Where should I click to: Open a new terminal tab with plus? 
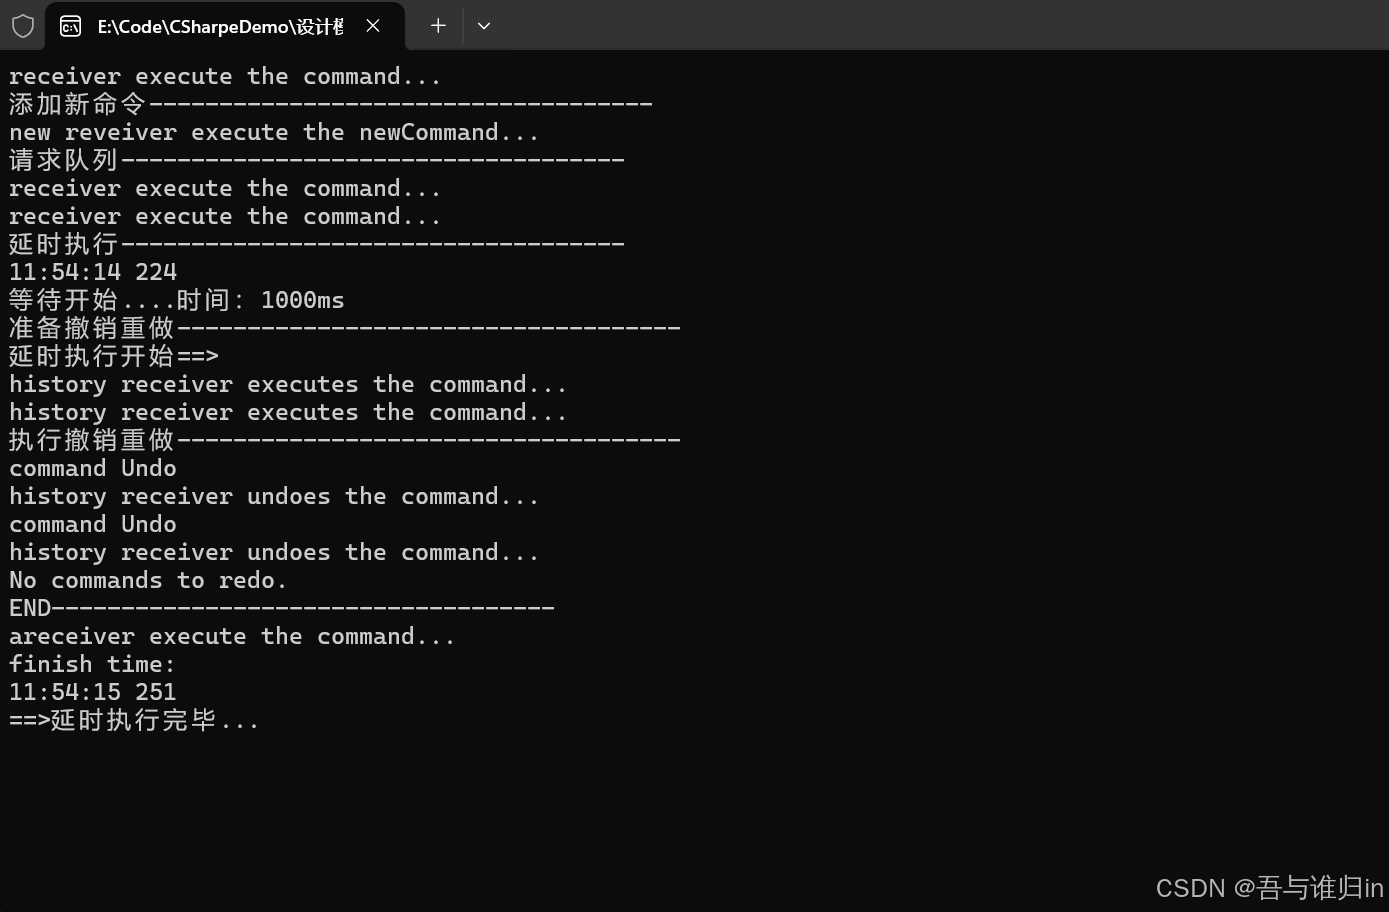pyautogui.click(x=438, y=26)
